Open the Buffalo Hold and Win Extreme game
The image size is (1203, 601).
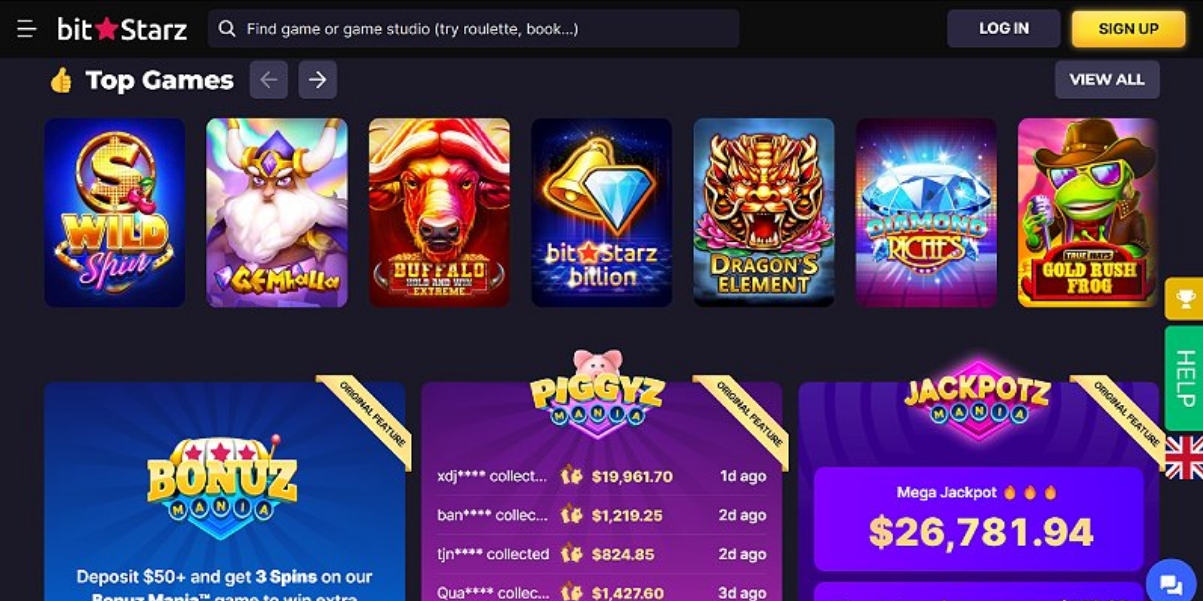click(x=439, y=213)
